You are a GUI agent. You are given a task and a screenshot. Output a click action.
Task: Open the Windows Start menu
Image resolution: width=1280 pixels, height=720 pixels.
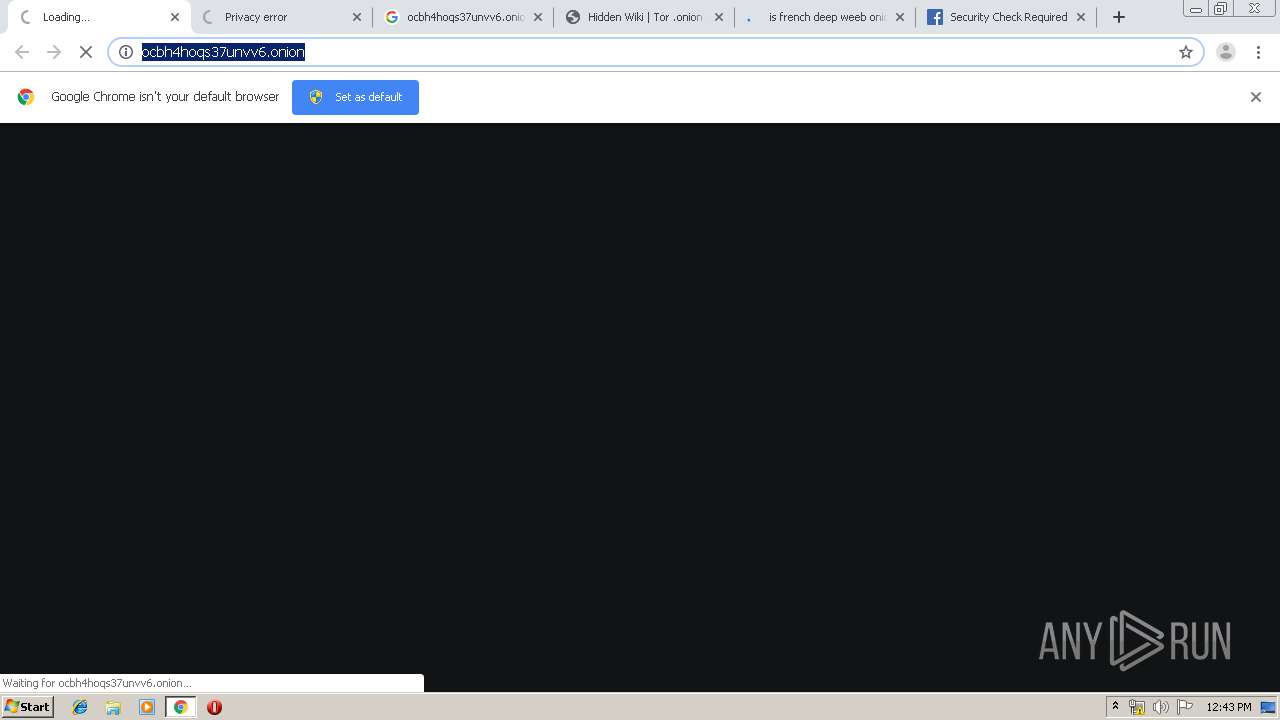tap(27, 707)
